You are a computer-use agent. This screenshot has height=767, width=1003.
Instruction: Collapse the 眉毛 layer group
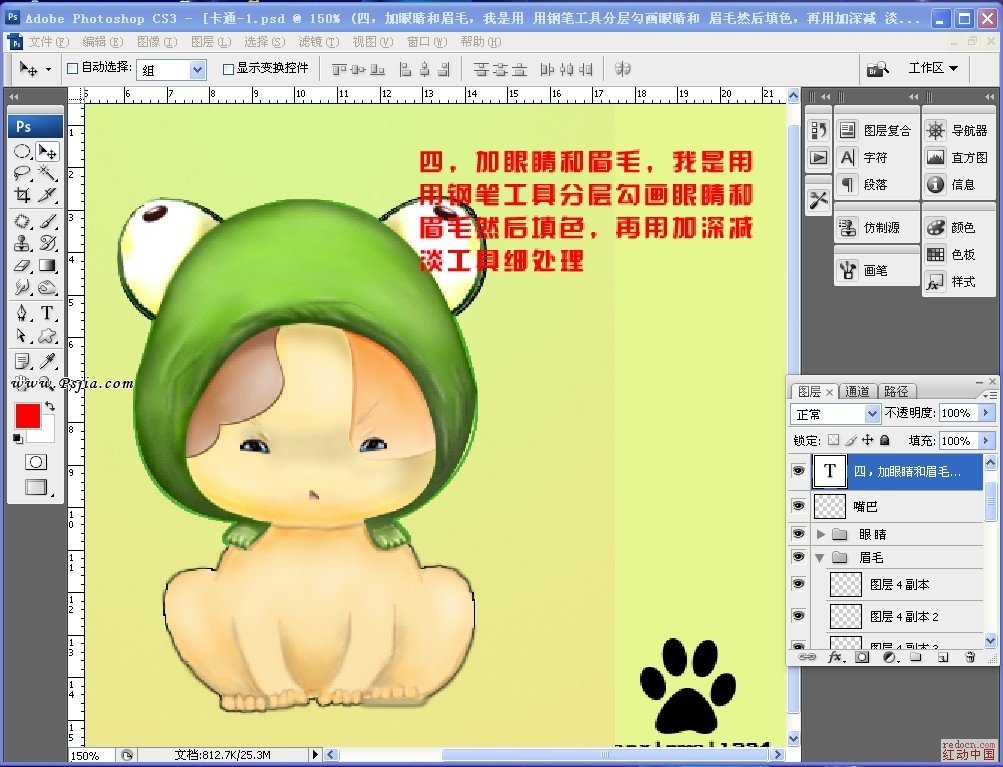pyautogui.click(x=821, y=557)
